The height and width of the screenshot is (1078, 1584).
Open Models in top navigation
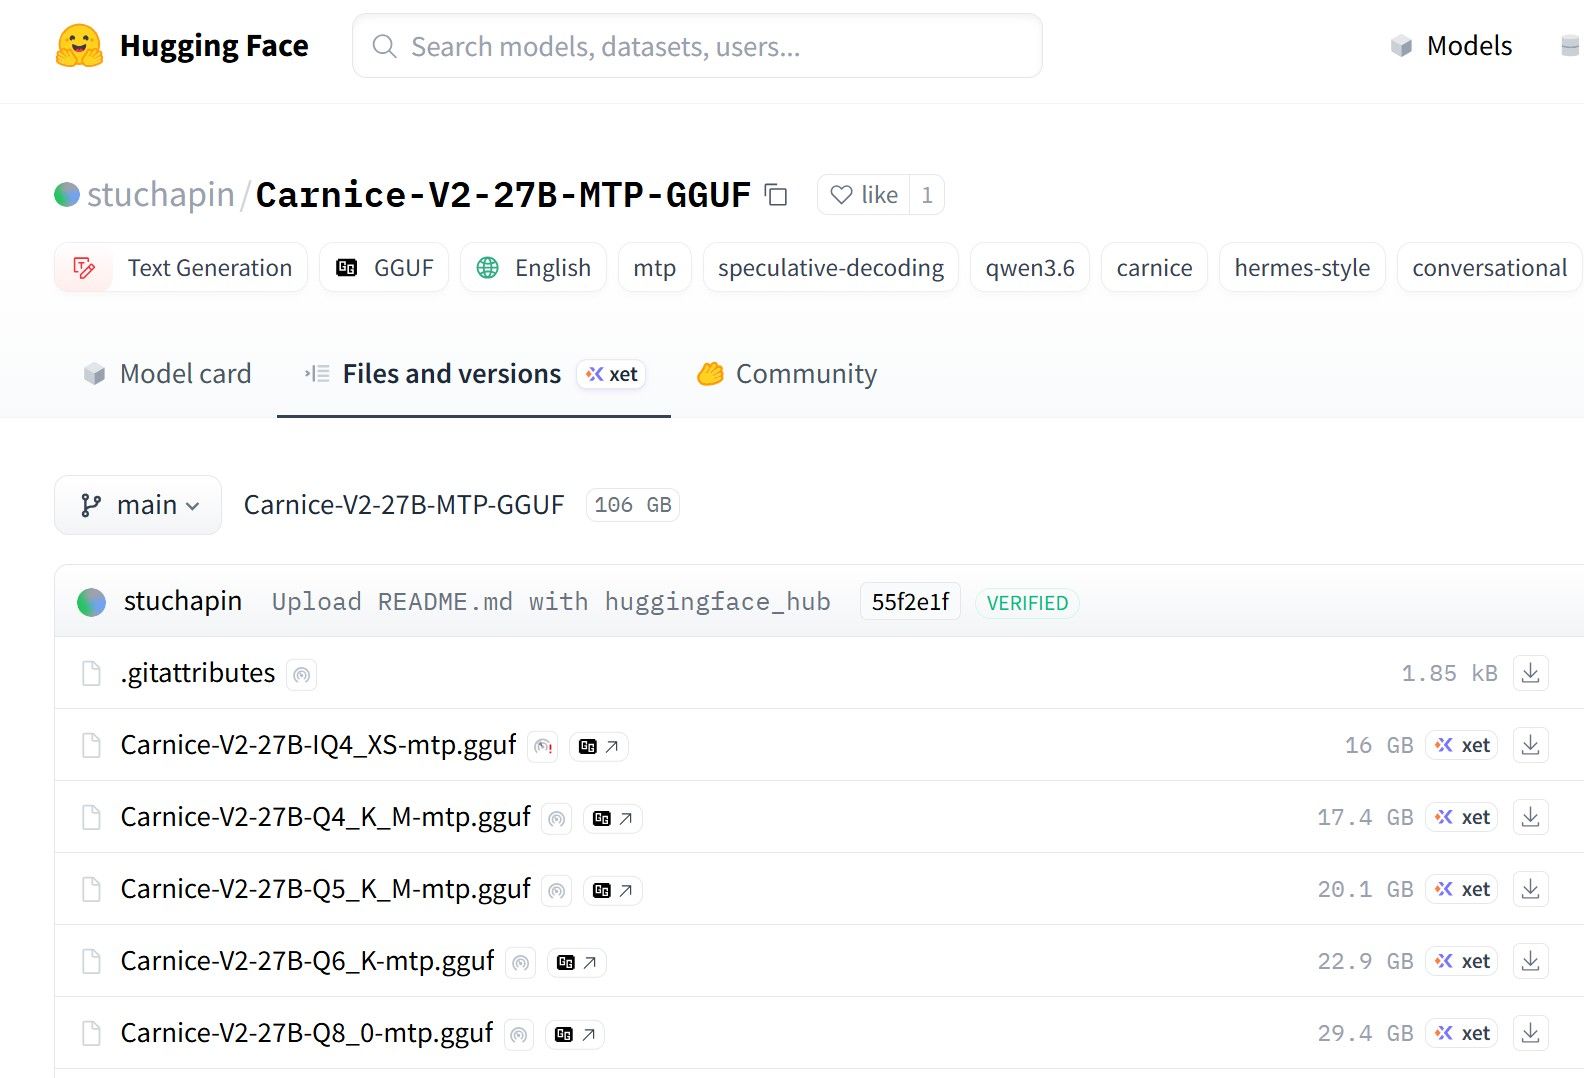[x=1452, y=46]
